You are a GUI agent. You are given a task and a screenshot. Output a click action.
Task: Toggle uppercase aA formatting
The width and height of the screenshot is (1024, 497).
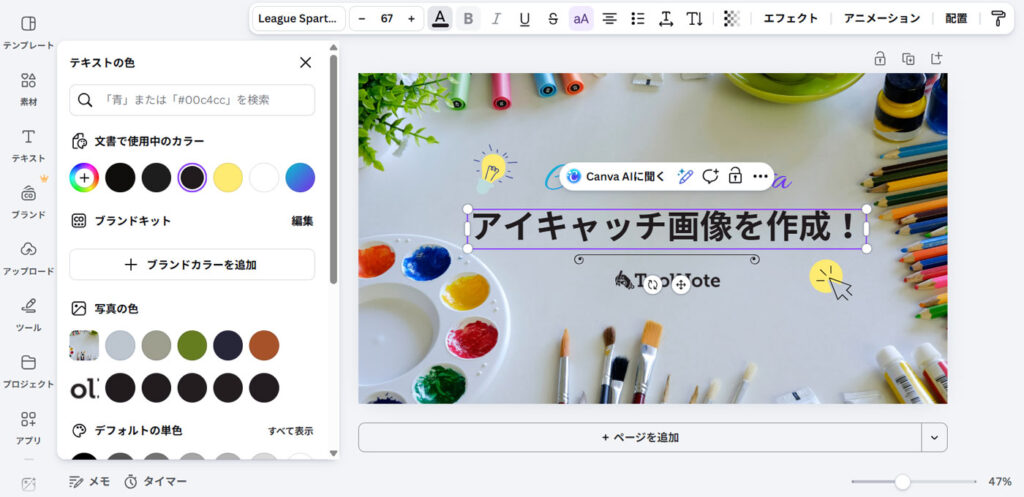point(581,18)
